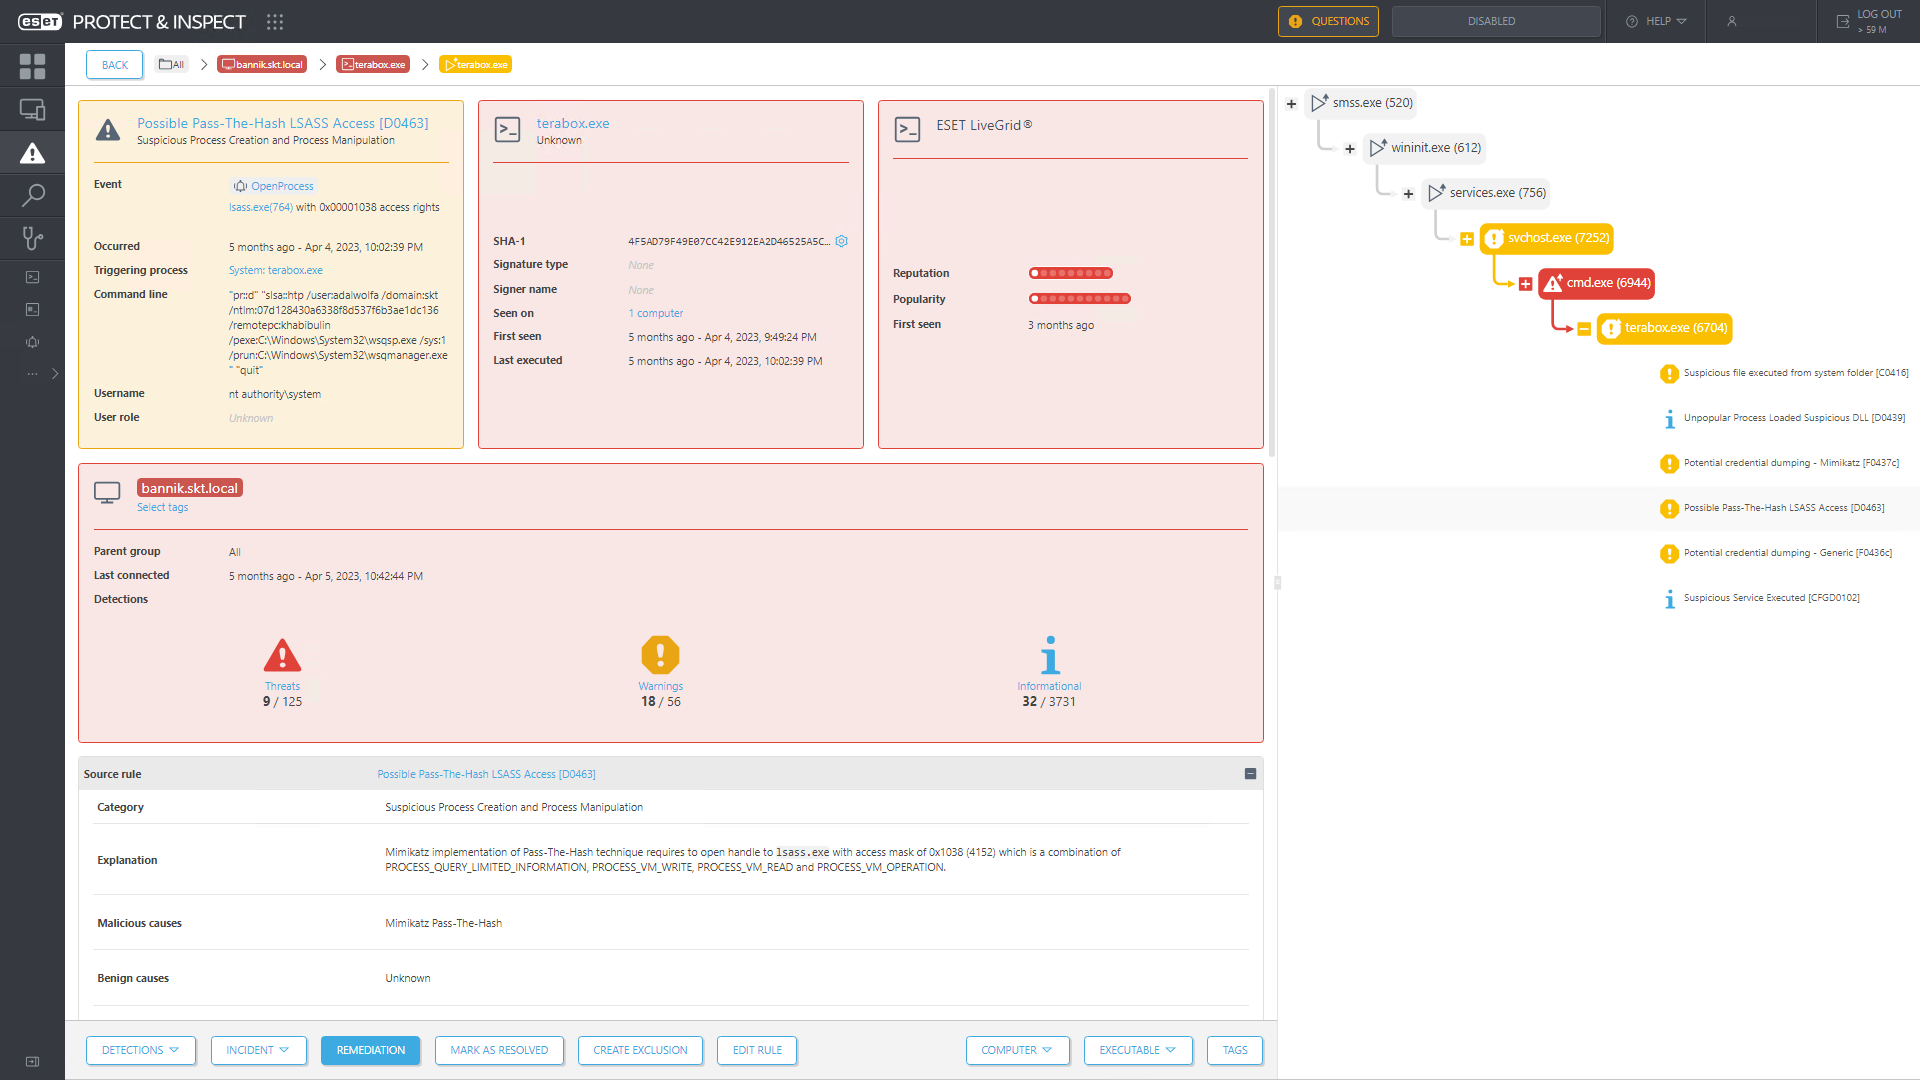Open the Dashboard icon in sidebar
Screen dimensions: 1920x1080
coord(32,67)
